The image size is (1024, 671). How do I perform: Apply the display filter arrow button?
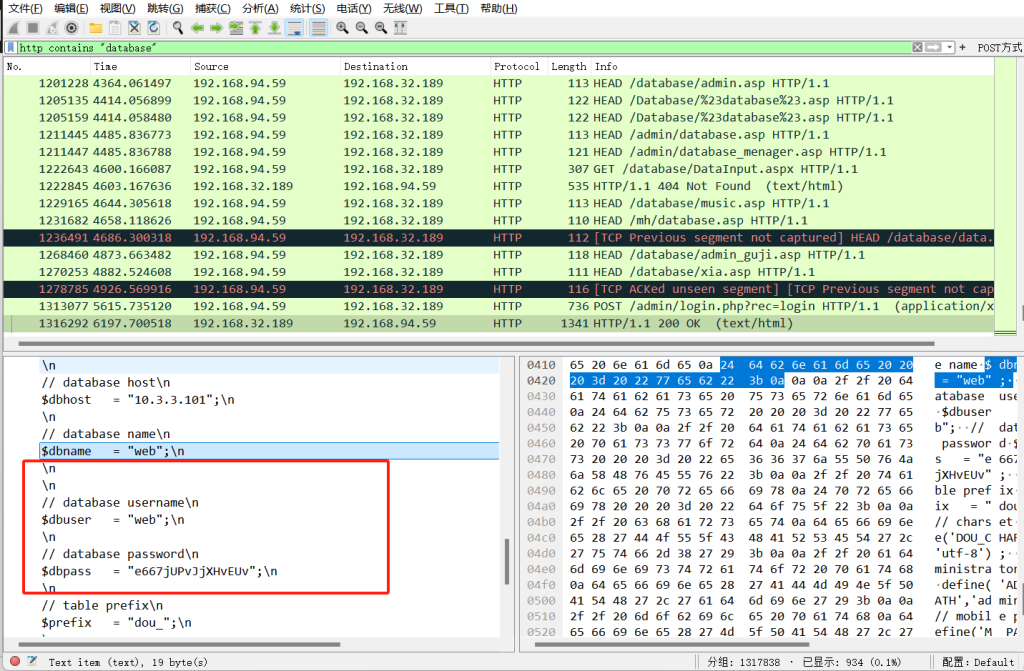tap(934, 48)
